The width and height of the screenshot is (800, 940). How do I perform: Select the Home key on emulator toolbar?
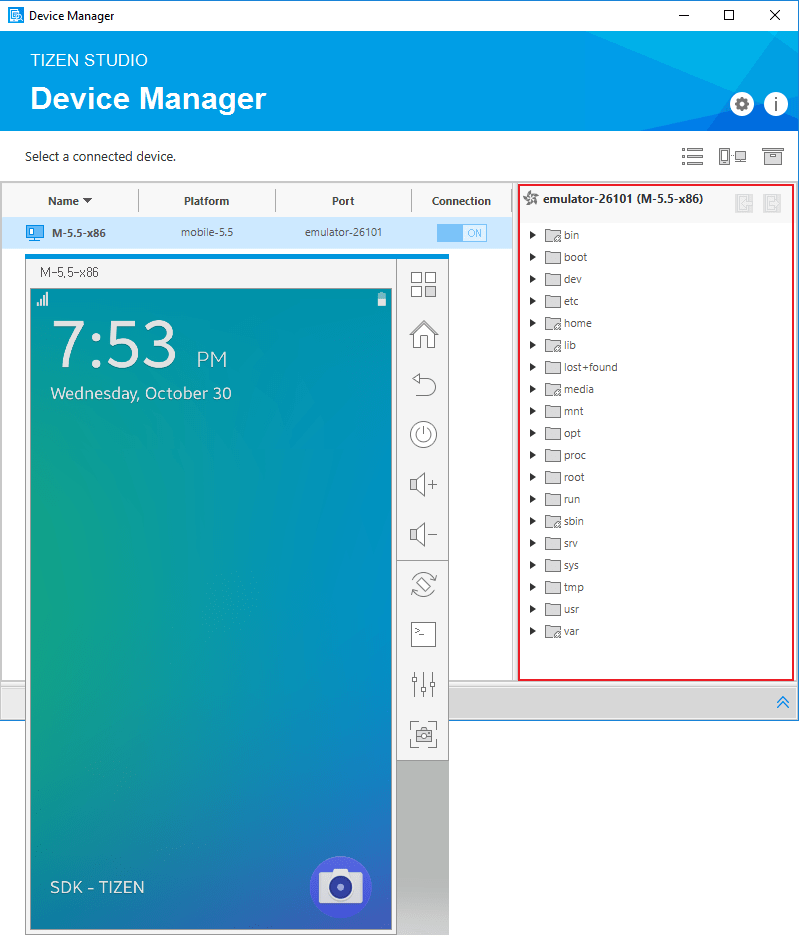(423, 335)
